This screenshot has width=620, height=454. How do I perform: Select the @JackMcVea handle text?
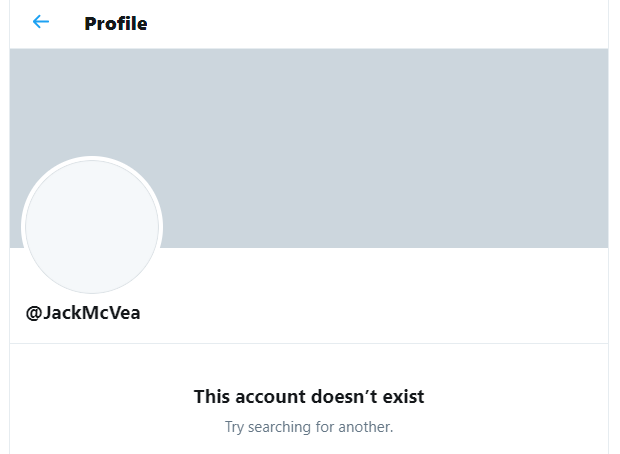[83, 312]
